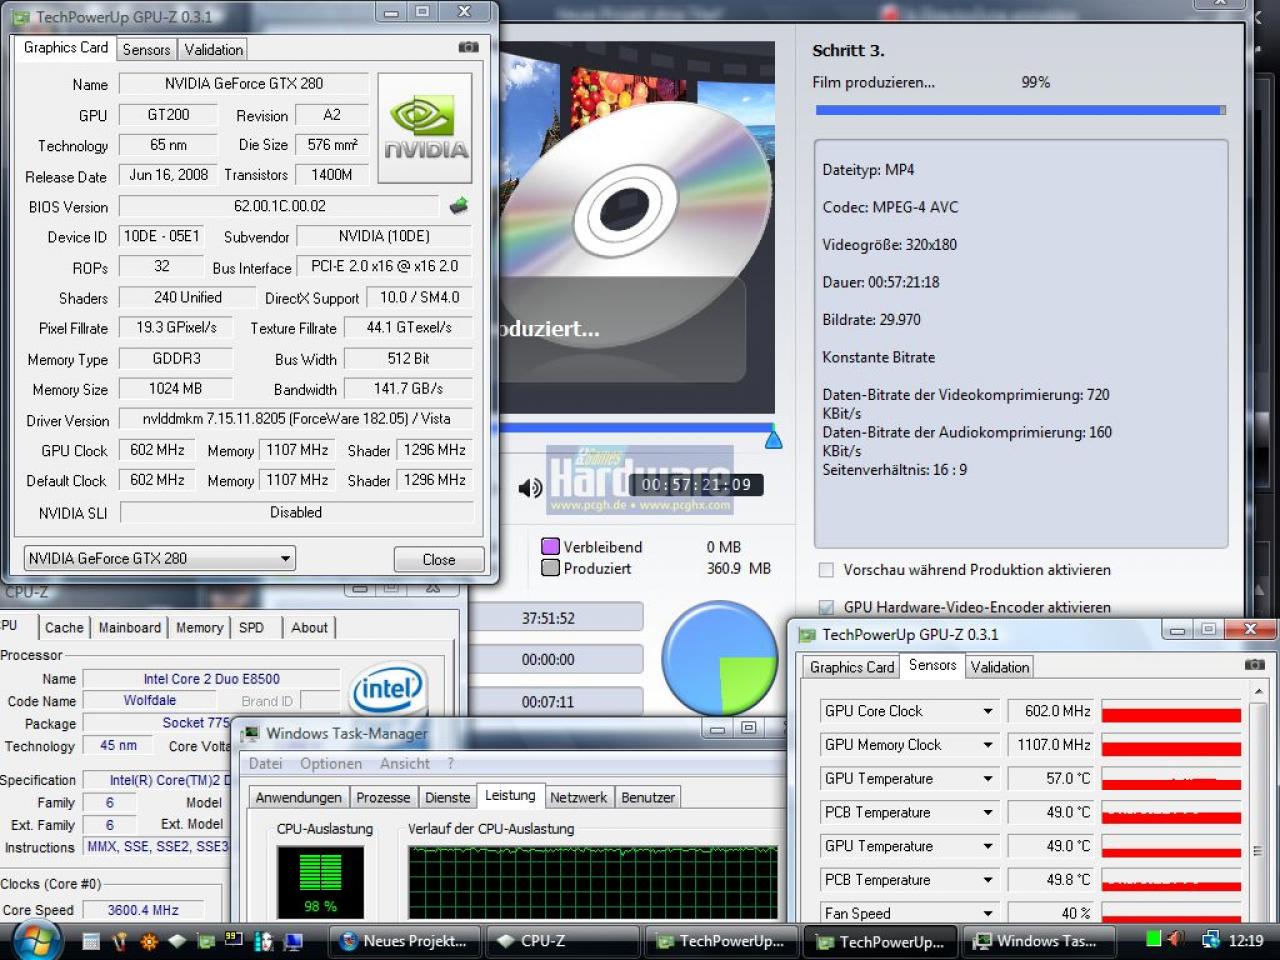Click the white diamond icon in Quick Launch
Screen dimensions: 1280x960
point(177,941)
